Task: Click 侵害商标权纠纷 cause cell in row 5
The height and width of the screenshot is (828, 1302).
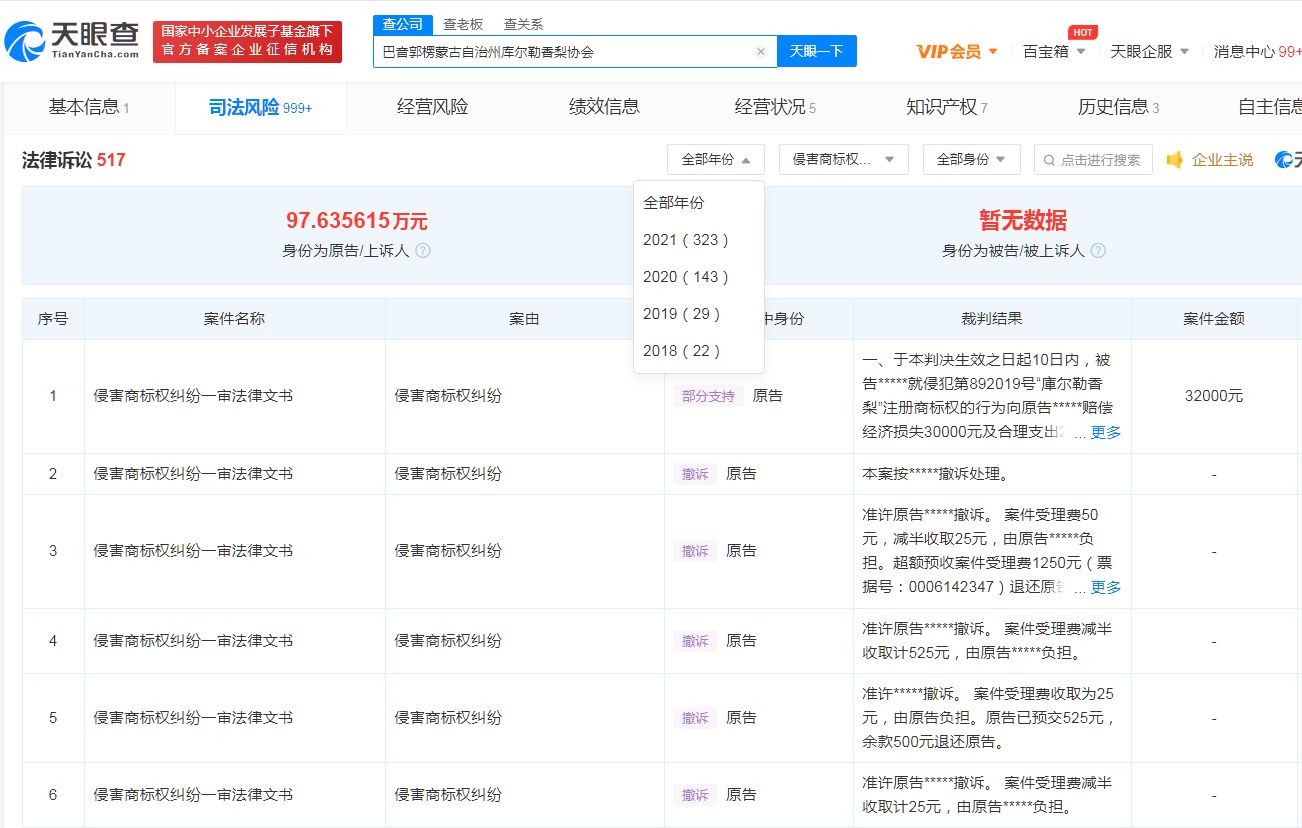Action: [x=448, y=718]
